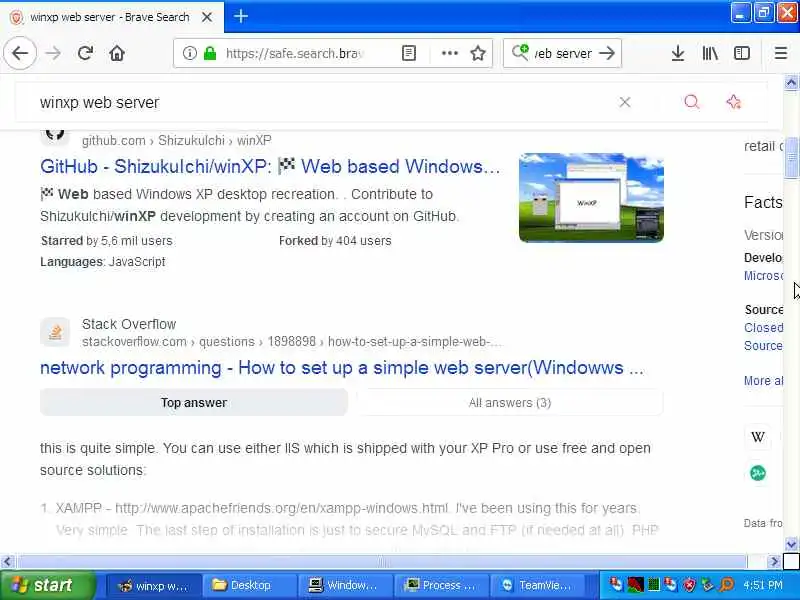Click the "Languages: JavaScript" text
The height and width of the screenshot is (600, 800).
click(103, 262)
